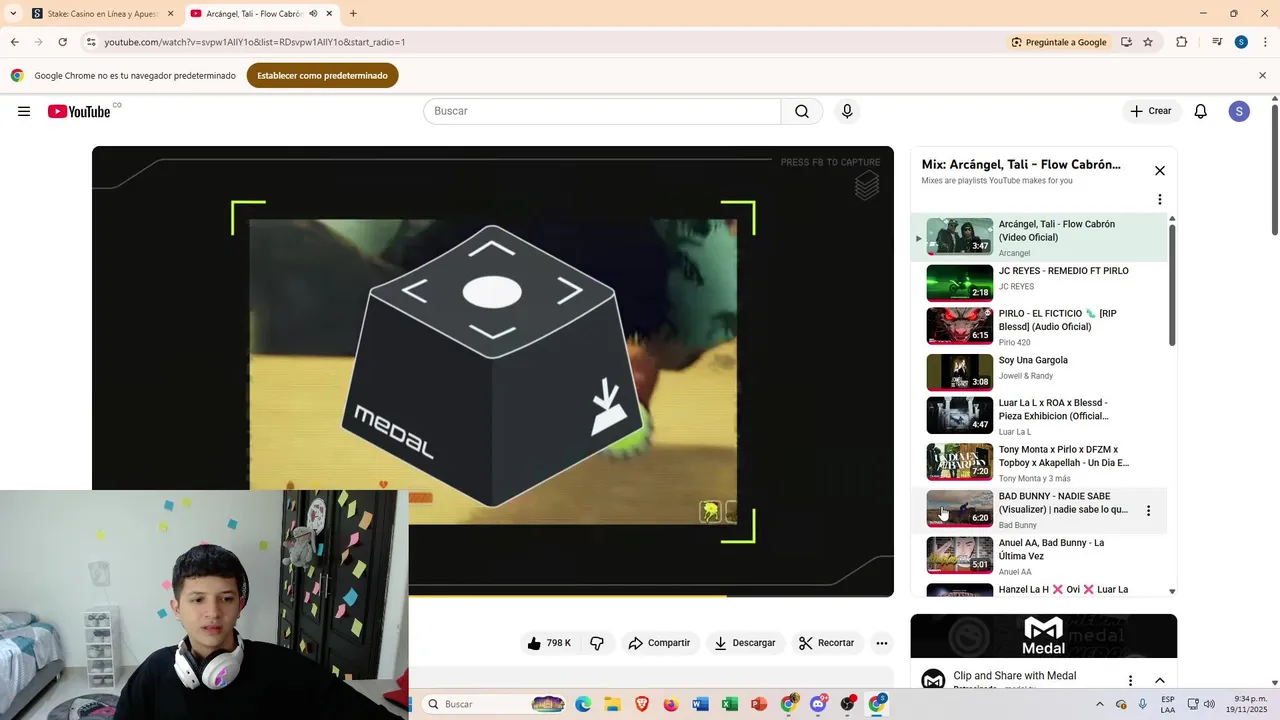This screenshot has width=1280, height=720.
Task: Open Excel from the taskbar
Action: tap(730, 704)
